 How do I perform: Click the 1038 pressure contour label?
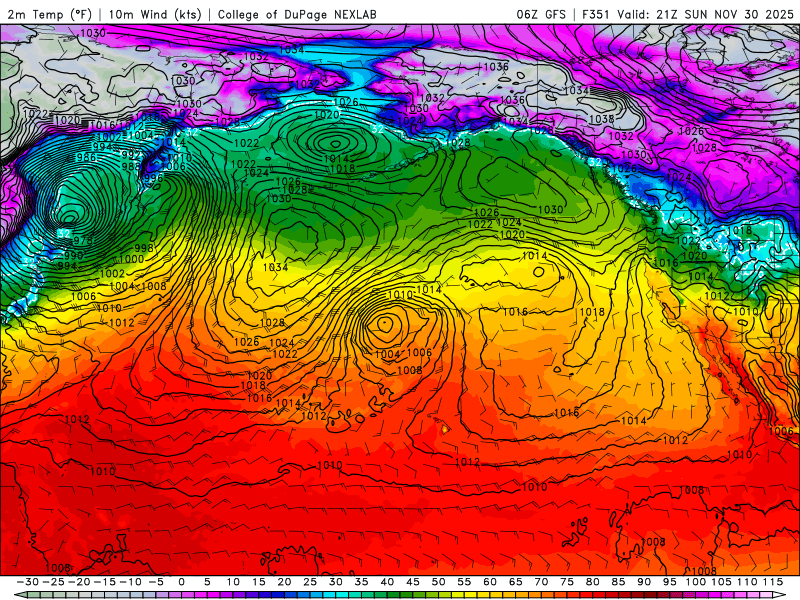(x=602, y=119)
